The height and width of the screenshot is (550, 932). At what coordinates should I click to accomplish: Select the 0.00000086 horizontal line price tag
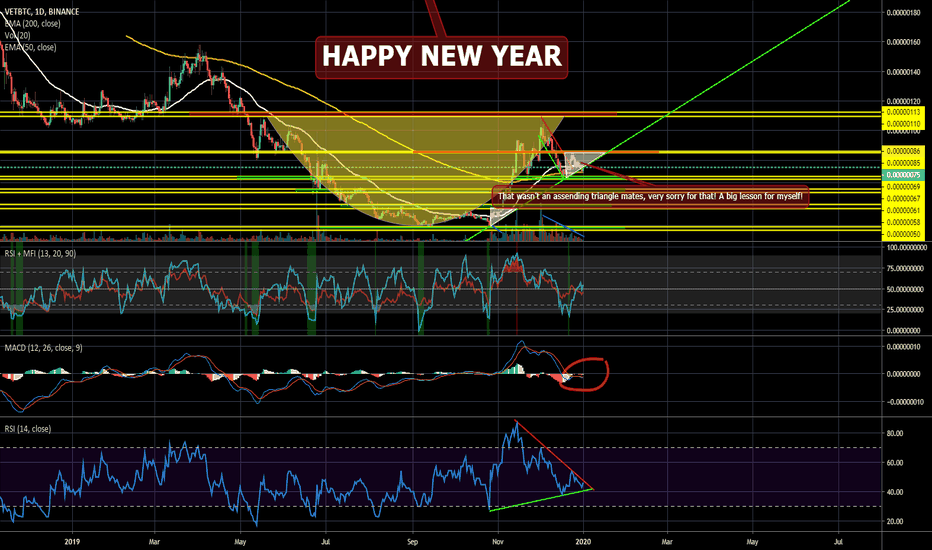point(903,151)
